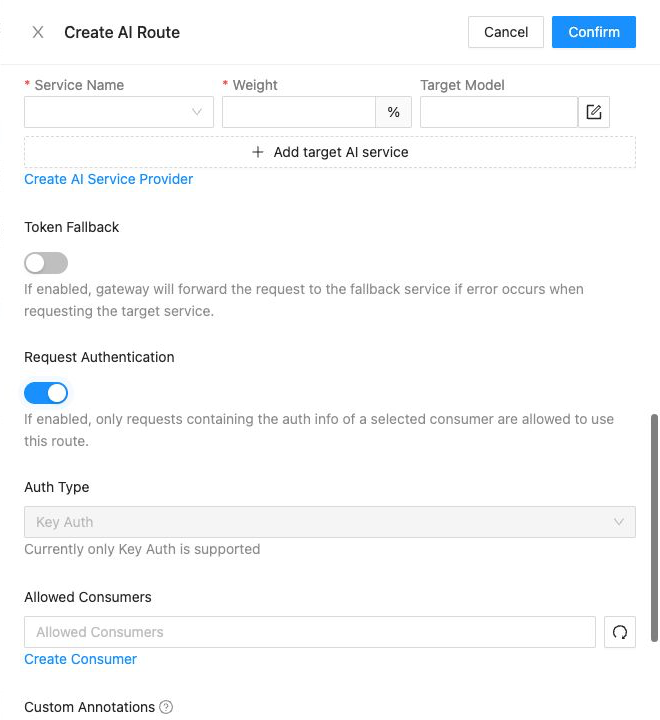Image resolution: width=660 pixels, height=720 pixels.
Task: Open the Service Name dropdown
Action: 119,112
